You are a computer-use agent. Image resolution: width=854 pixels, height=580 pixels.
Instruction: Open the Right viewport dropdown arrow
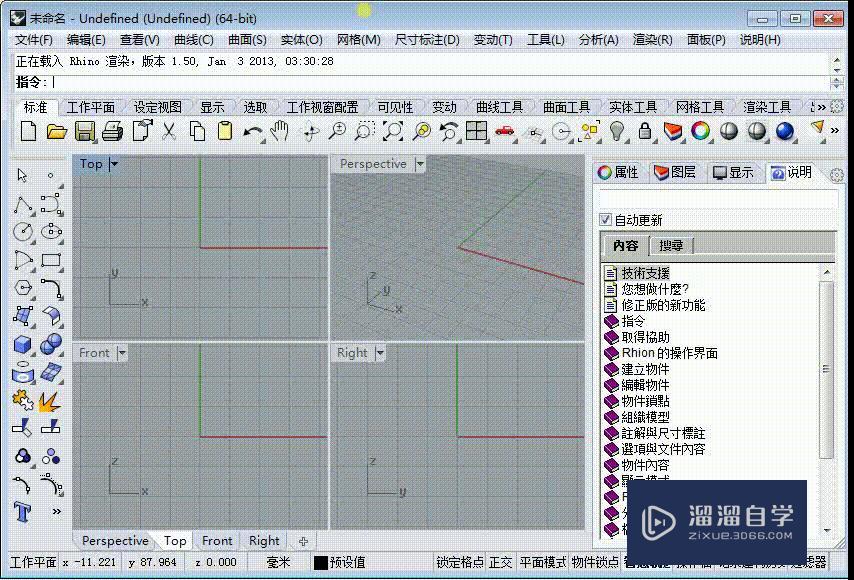click(x=380, y=353)
